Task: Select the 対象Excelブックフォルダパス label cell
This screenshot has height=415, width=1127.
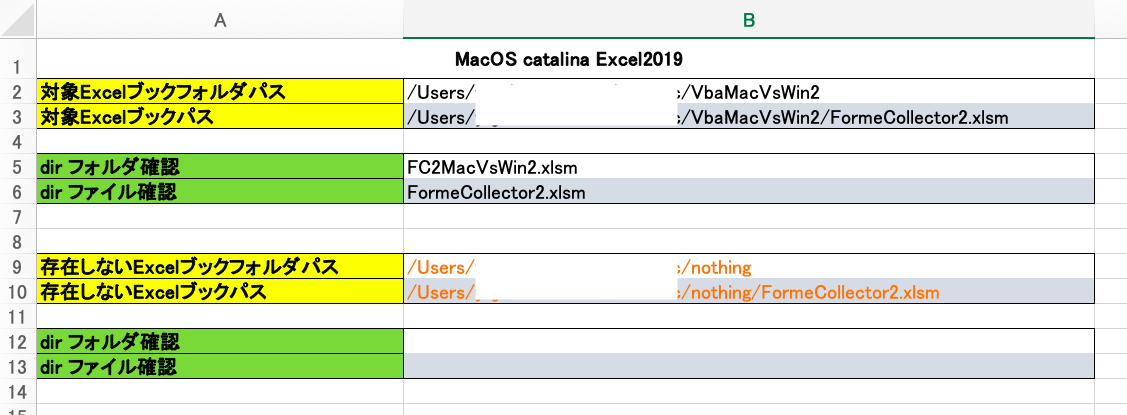Action: [x=220, y=91]
